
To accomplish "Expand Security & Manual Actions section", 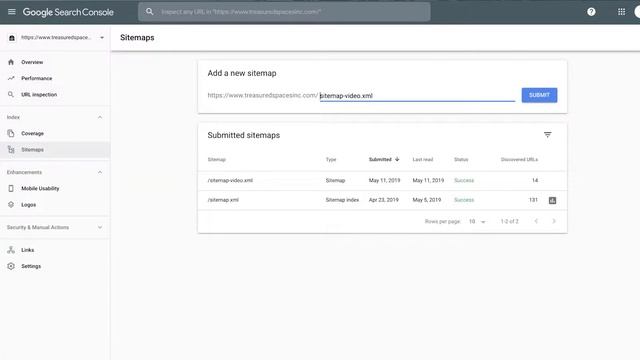I will [100, 227].
